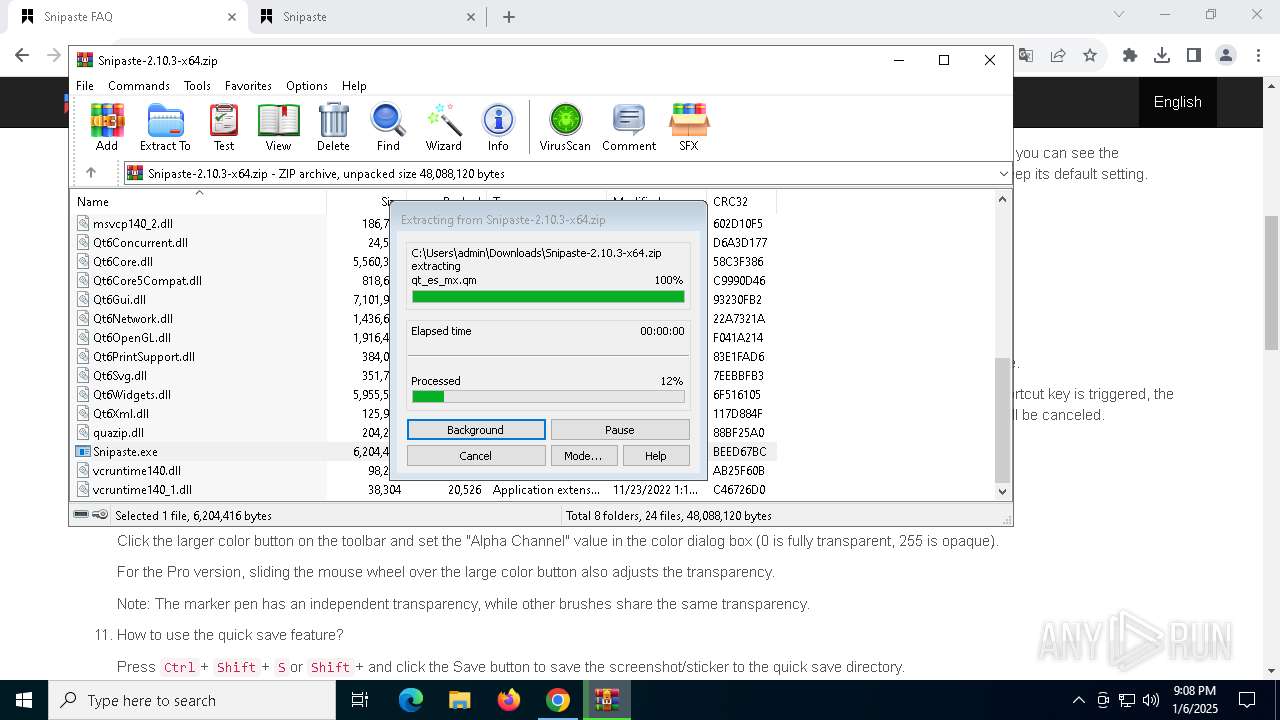Click Help button in extraction dialog
Image resolution: width=1280 pixels, height=720 pixels.
coord(655,456)
